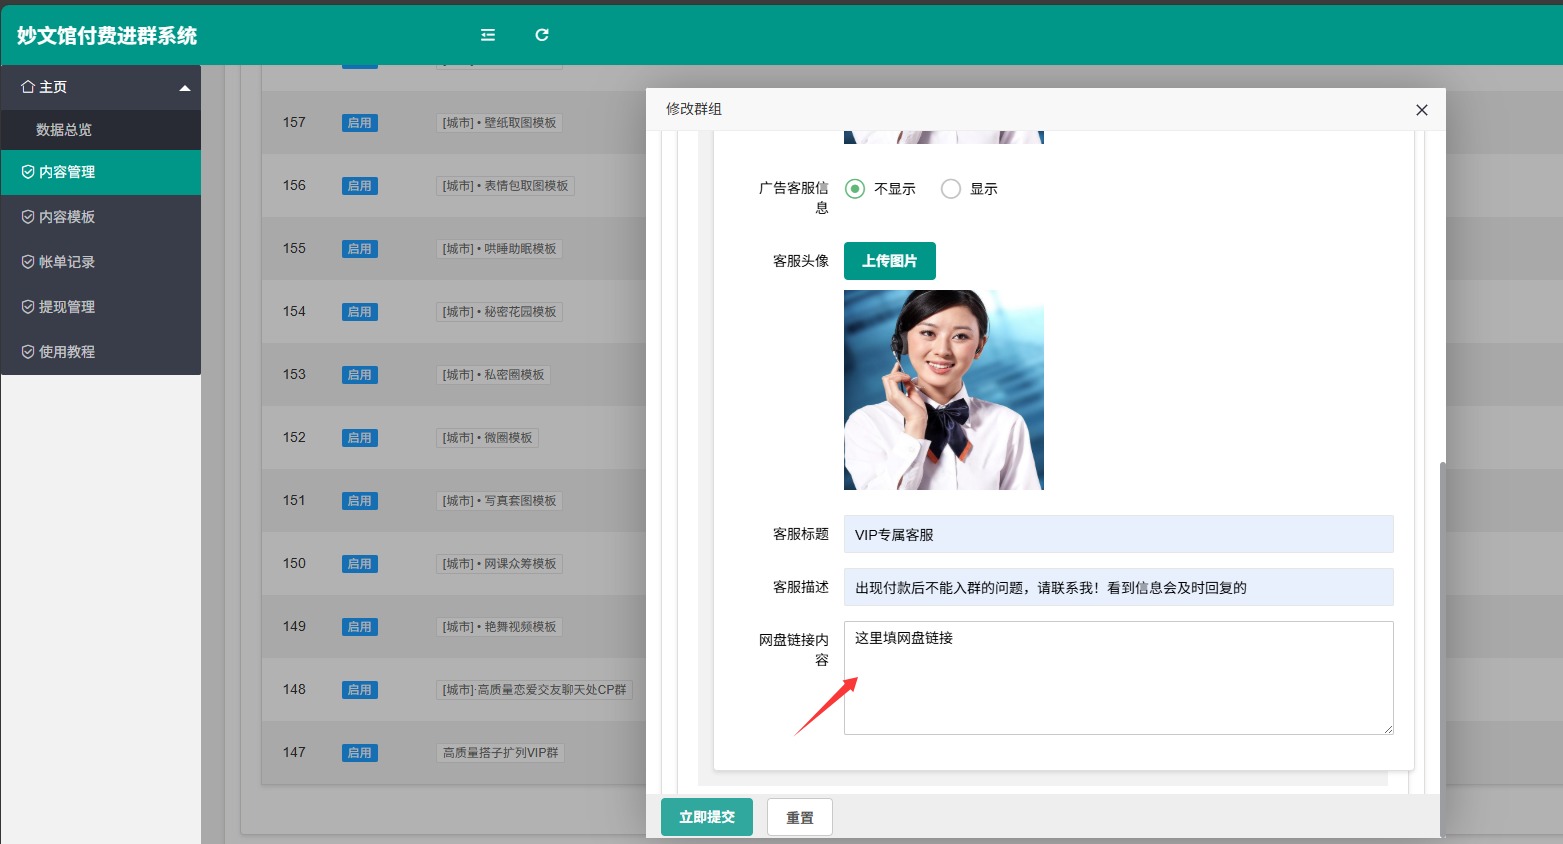Collapse the 主页 menu section
The height and width of the screenshot is (844, 1563).
pyautogui.click(x=185, y=87)
